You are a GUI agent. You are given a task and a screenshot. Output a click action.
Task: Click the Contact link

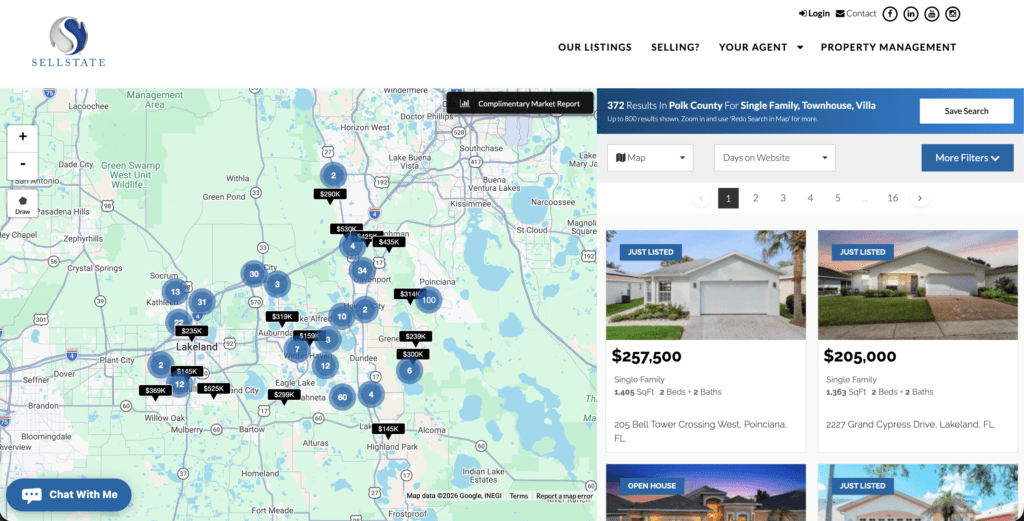(856, 13)
